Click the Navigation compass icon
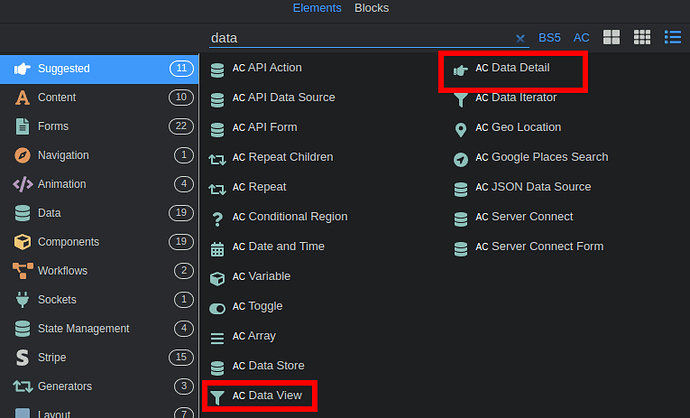The width and height of the screenshot is (690, 418). (22, 155)
